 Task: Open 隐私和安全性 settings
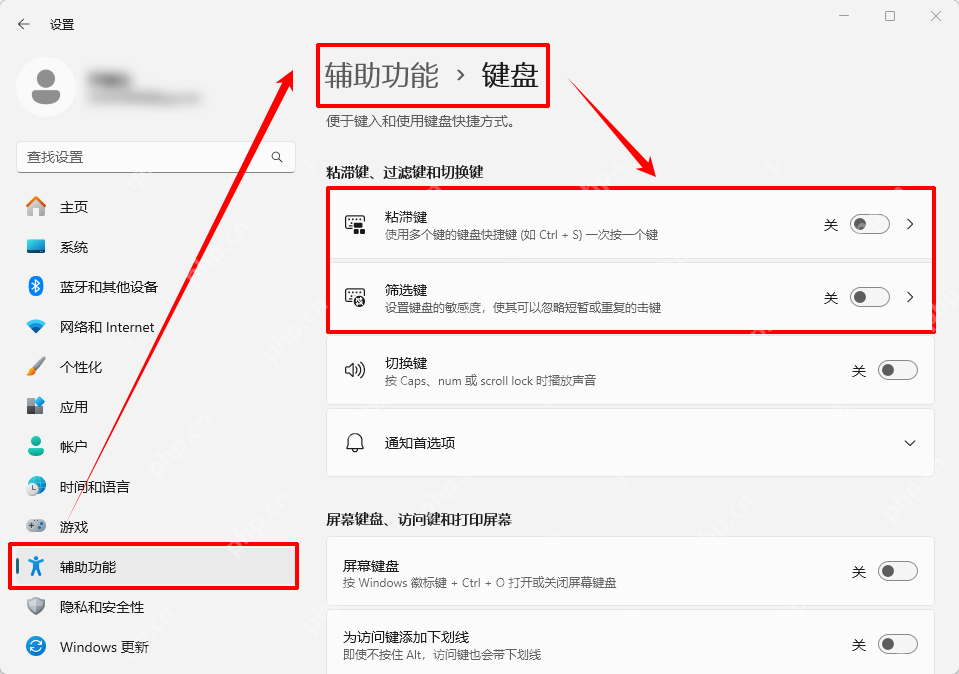[x=156, y=607]
